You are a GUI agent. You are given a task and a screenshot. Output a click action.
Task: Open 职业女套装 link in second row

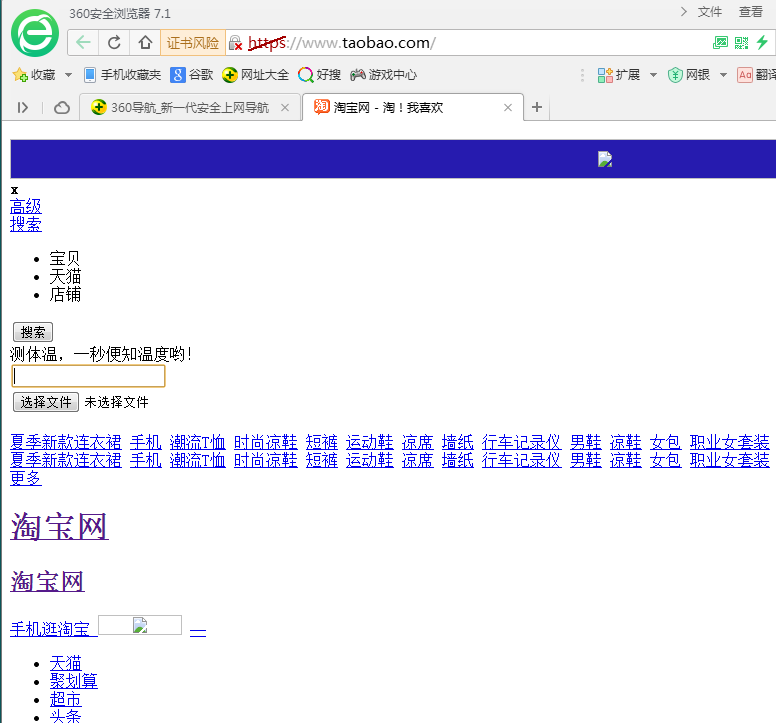(x=729, y=460)
